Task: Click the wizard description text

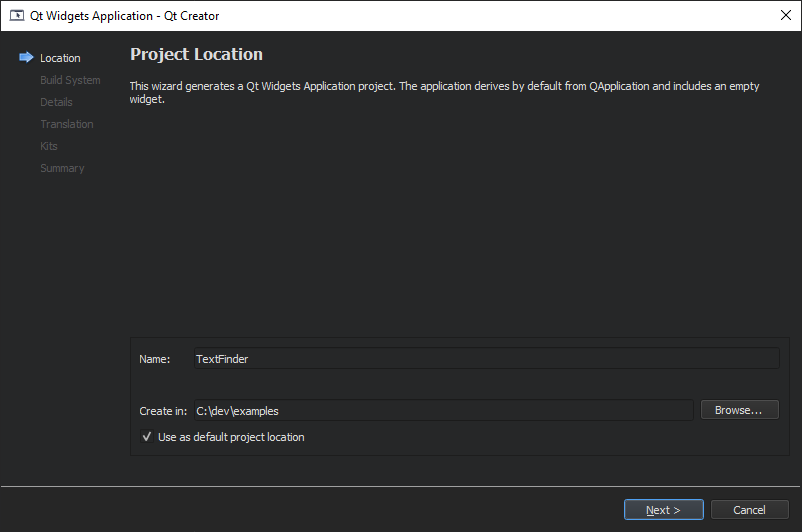Action: pos(444,92)
